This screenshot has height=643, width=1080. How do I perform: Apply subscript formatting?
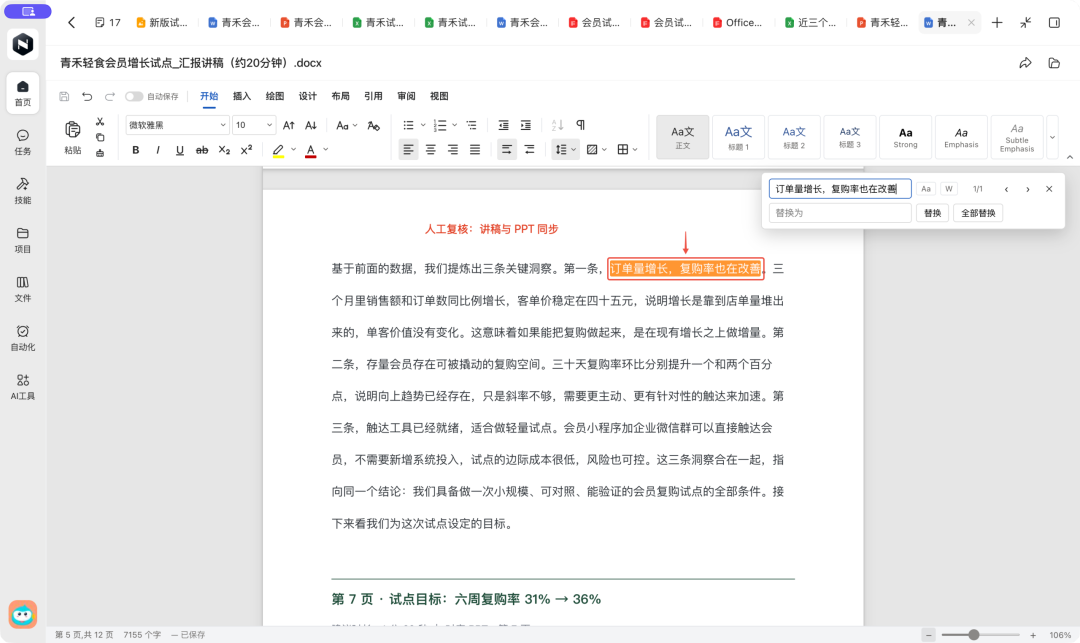pyautogui.click(x=224, y=150)
